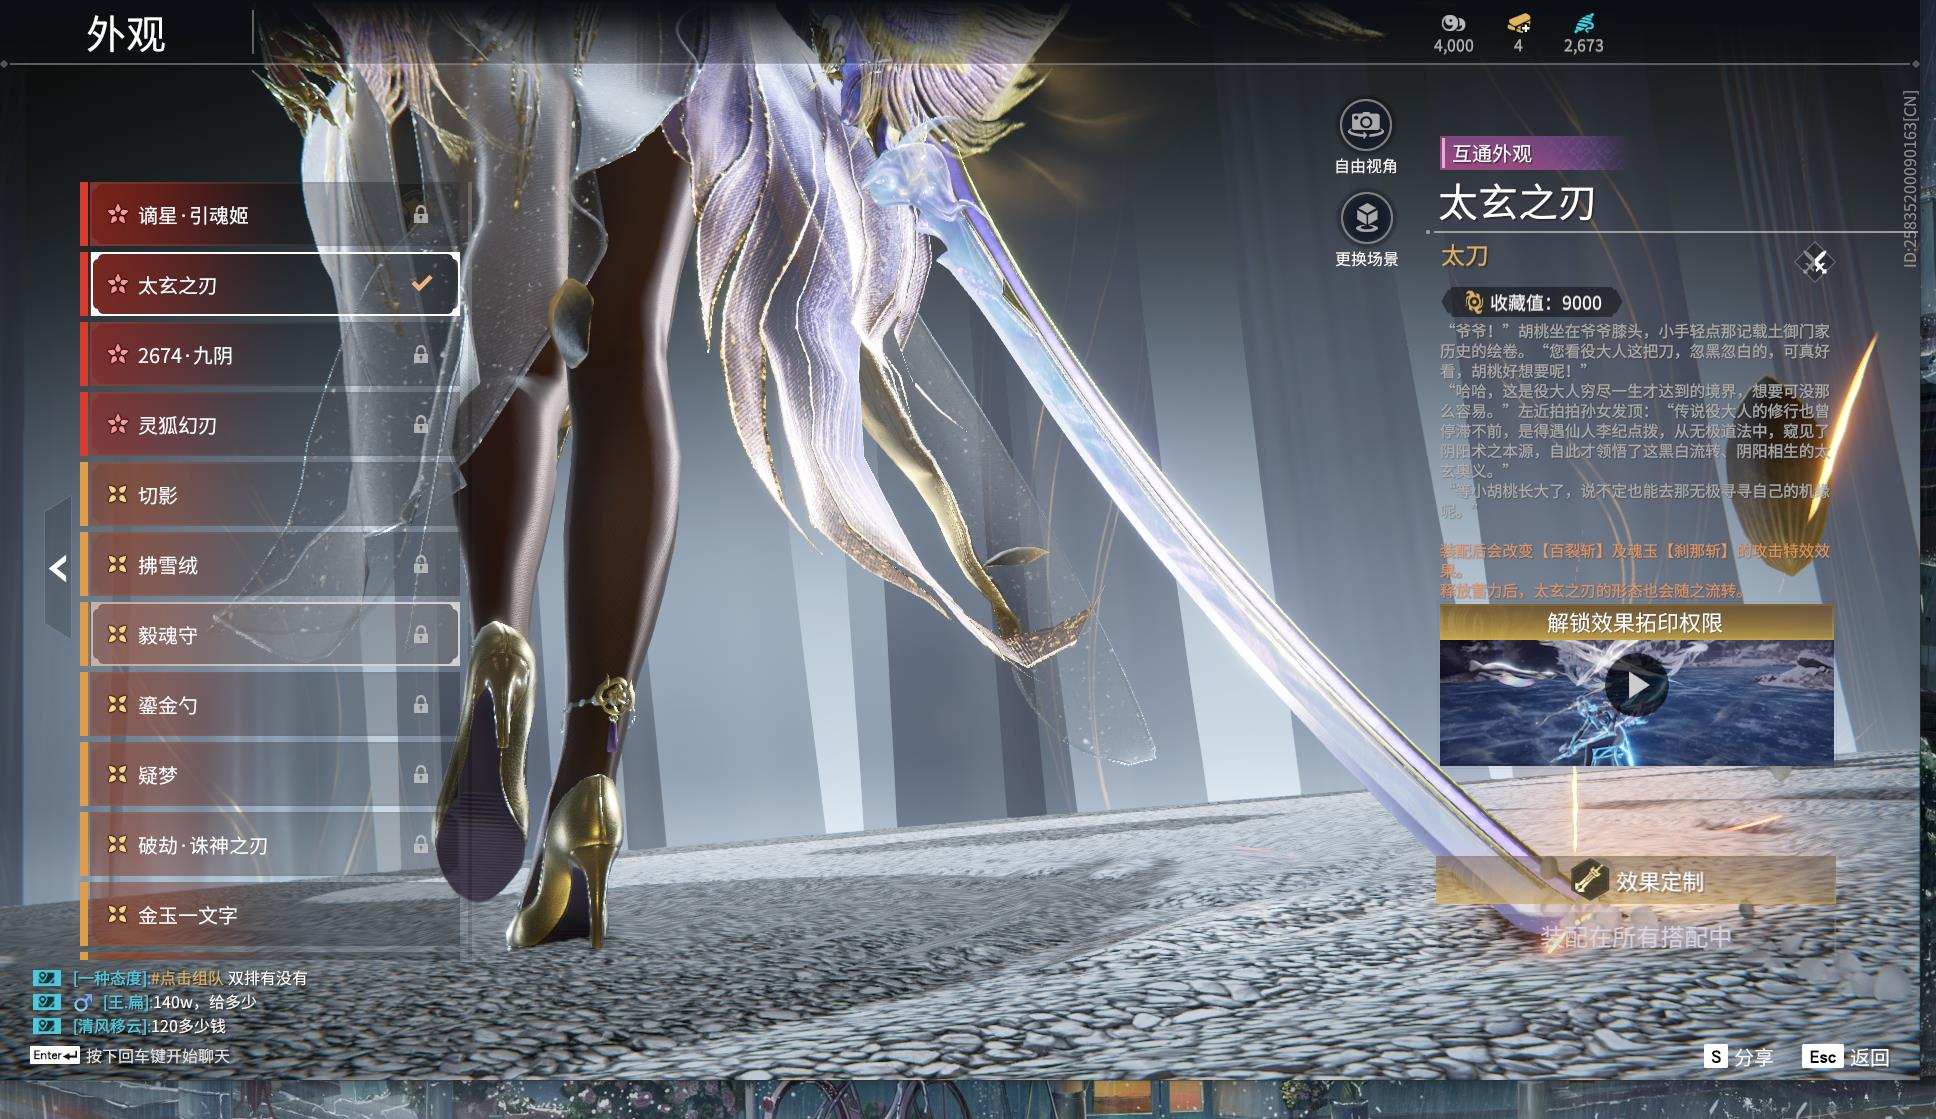Click player name 清风移云 in chat
Viewport: 1936px width, 1119px height.
(x=111, y=1026)
